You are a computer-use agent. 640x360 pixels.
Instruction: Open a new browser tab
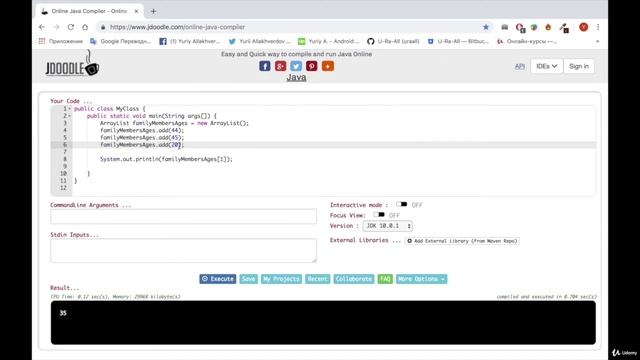(153, 11)
